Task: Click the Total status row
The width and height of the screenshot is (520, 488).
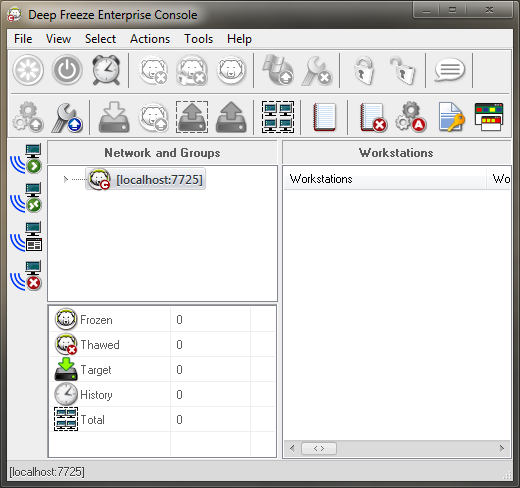Action: (162, 419)
